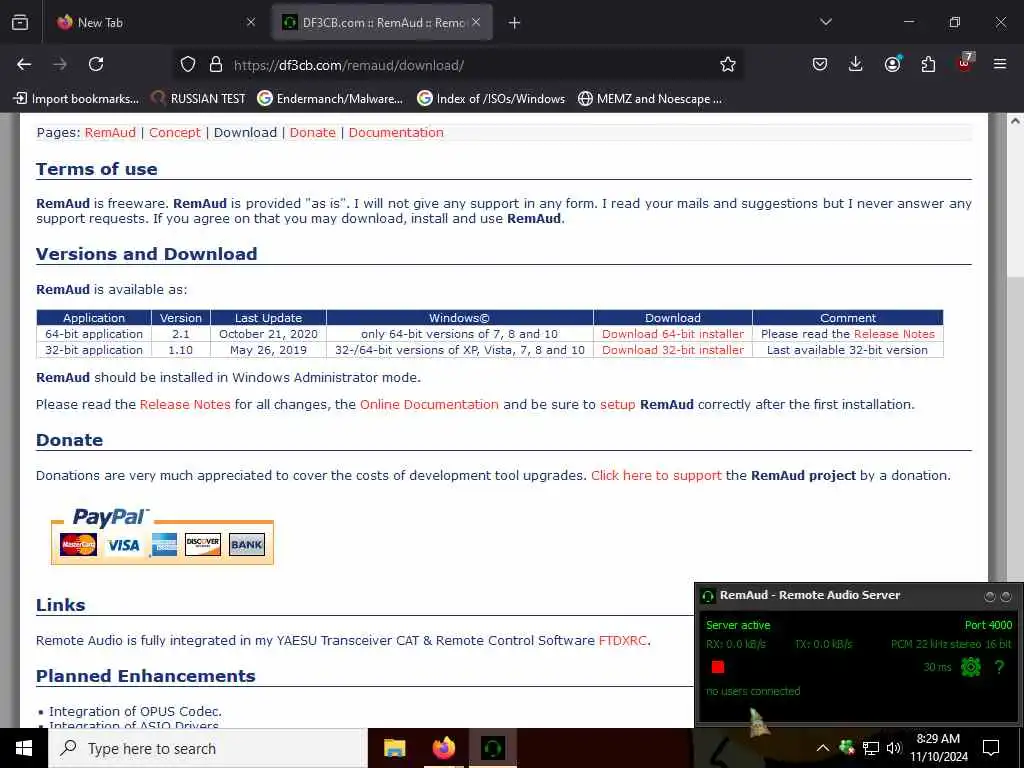This screenshot has height=768, width=1024.
Task: Open the Firefox hamburger application menu
Action: coord(1000,64)
